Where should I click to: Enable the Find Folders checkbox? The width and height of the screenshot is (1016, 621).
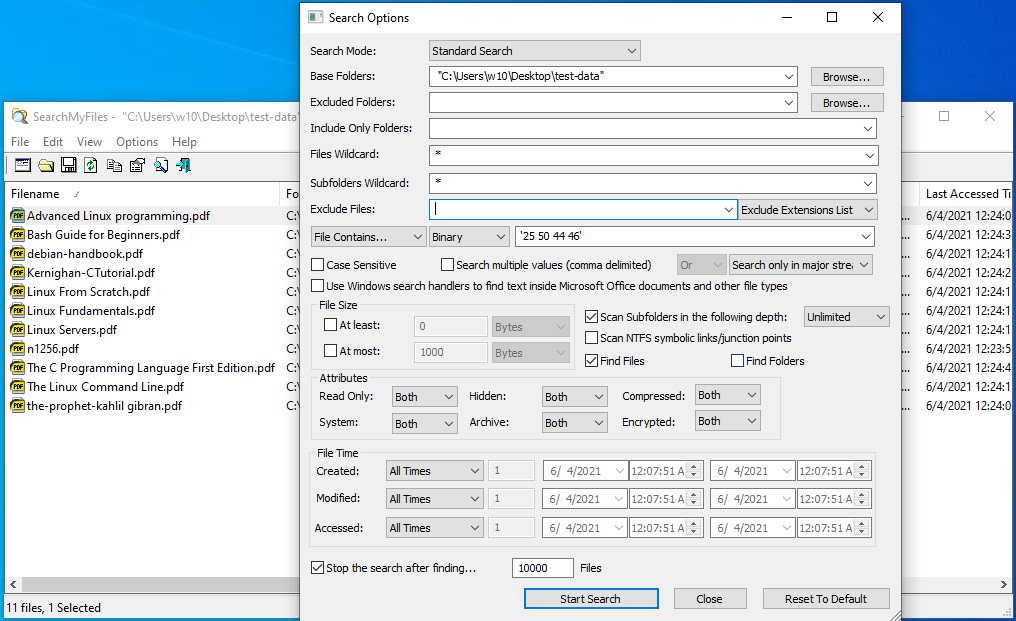pos(737,360)
